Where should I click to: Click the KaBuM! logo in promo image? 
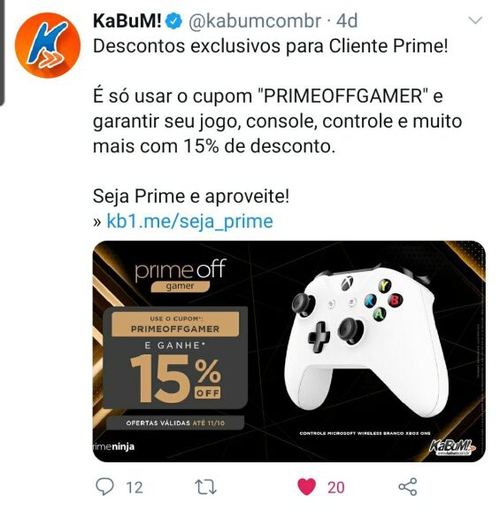[x=452, y=447]
